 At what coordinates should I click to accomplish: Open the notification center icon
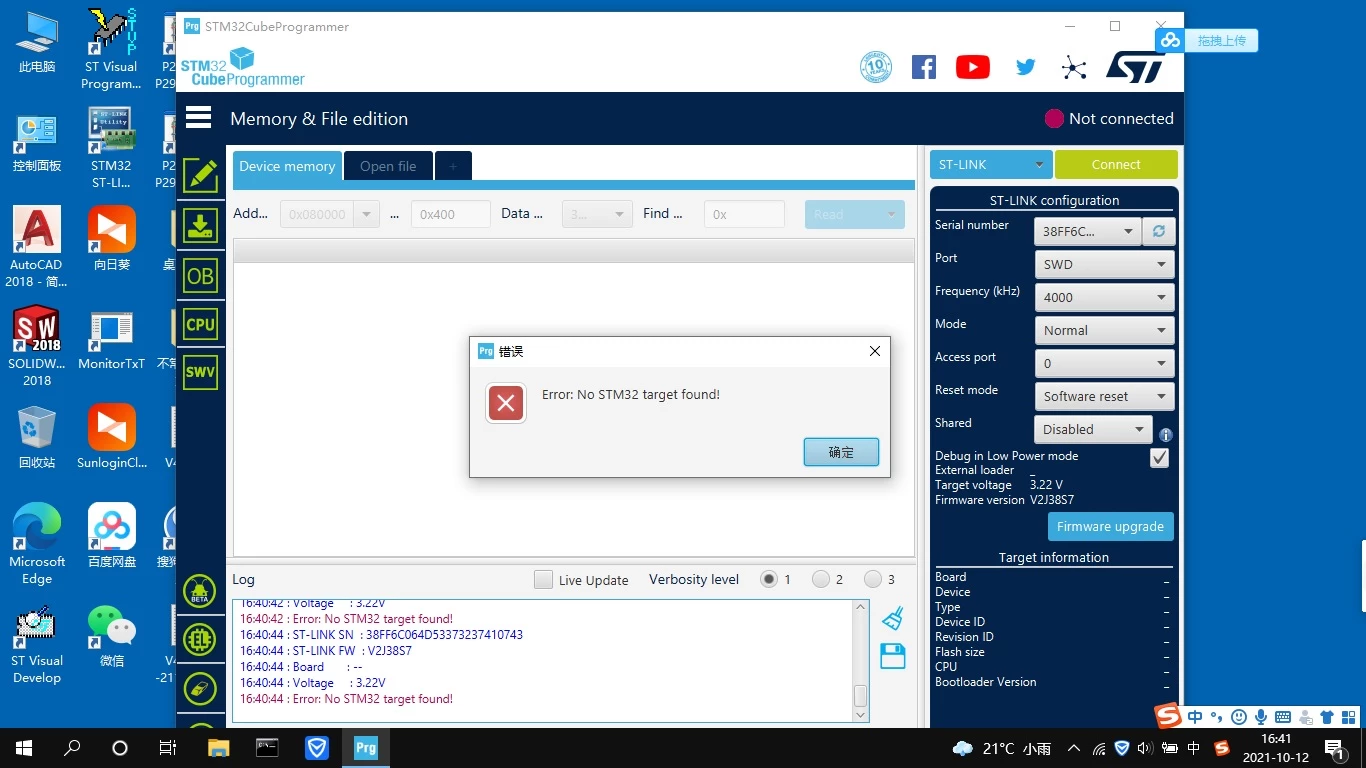pyautogui.click(x=1333, y=748)
